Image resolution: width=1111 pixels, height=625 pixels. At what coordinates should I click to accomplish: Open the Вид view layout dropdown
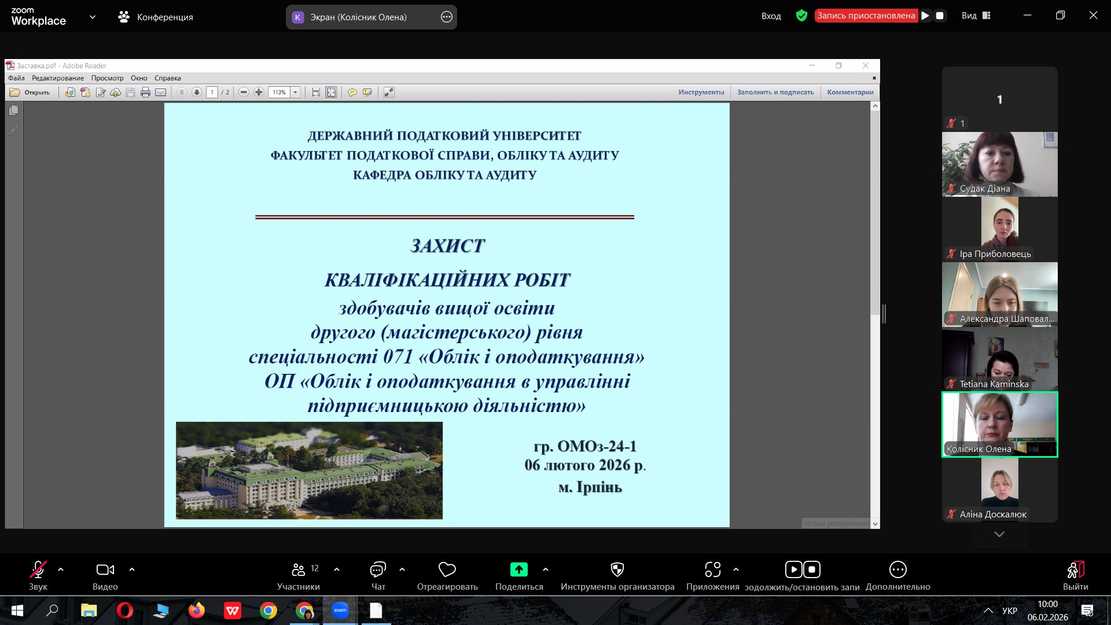975,16
